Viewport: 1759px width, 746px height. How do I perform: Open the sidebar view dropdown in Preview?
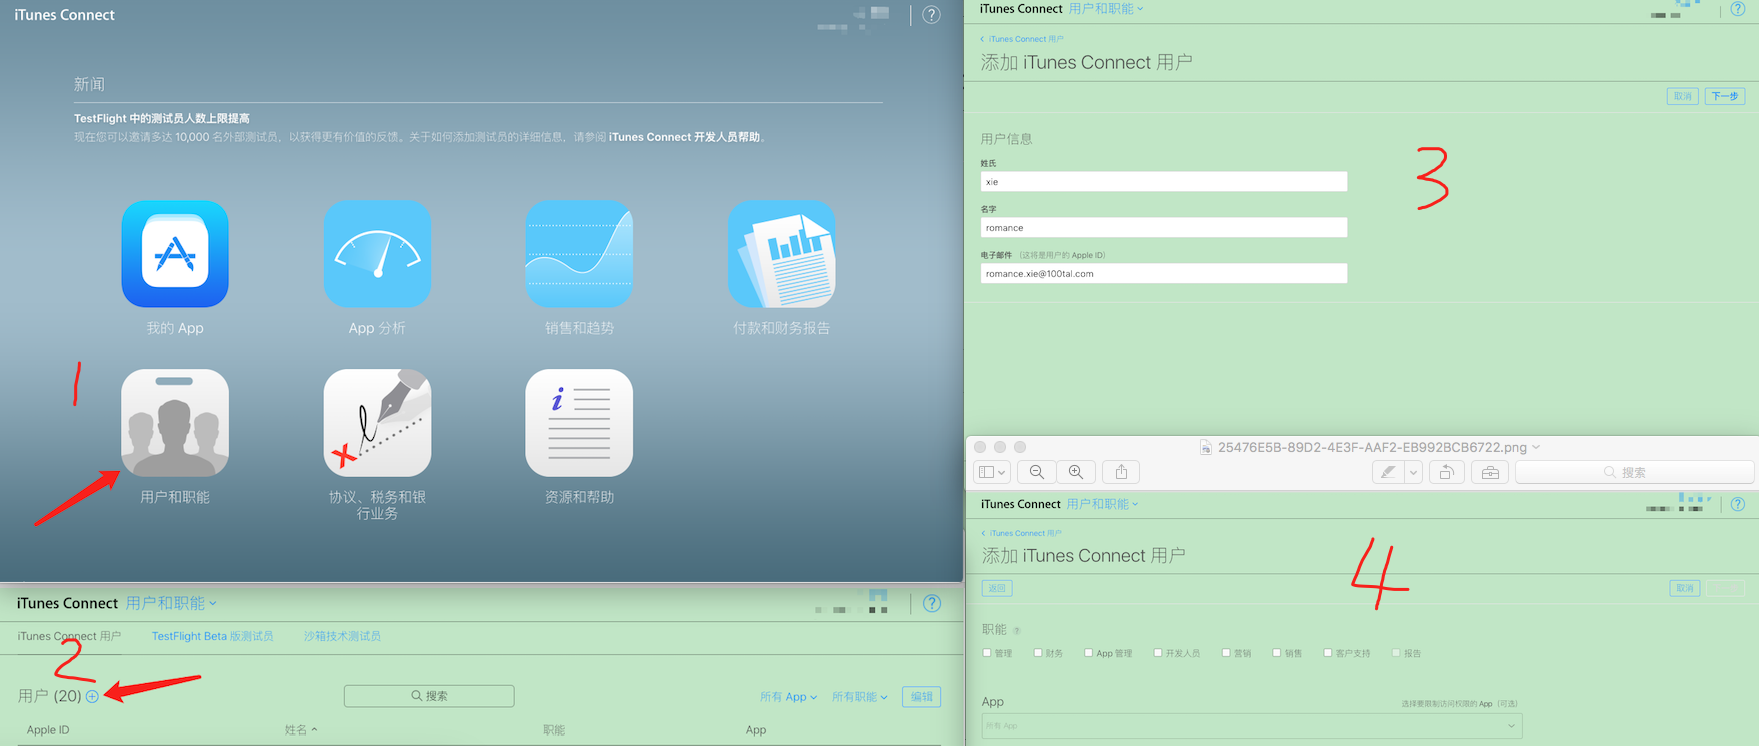pos(991,472)
